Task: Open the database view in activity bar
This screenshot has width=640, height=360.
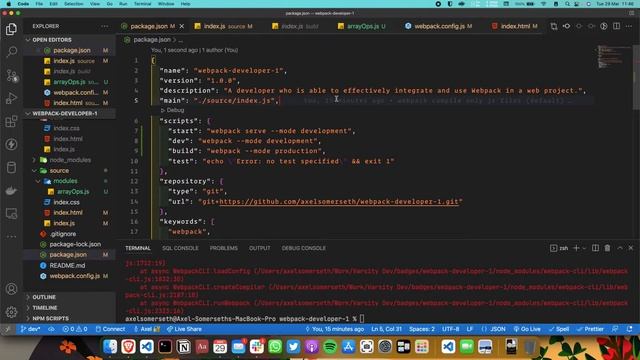Action: 11,167
